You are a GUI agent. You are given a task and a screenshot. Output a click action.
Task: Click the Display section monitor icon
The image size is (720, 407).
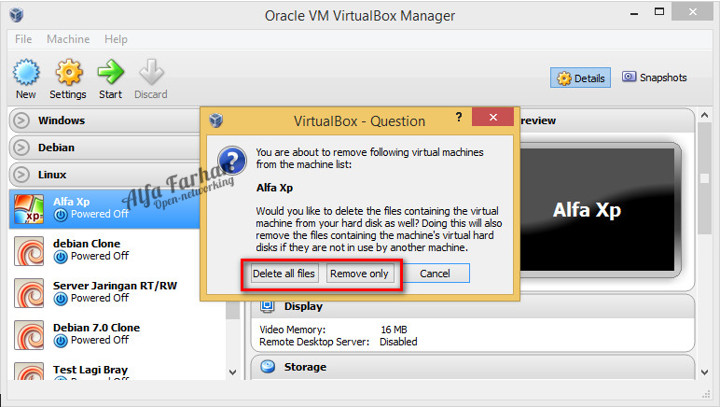pyautogui.click(x=267, y=306)
